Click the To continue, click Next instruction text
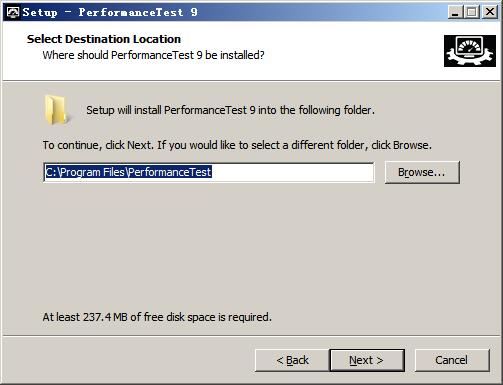This screenshot has width=503, height=385. coord(237,145)
